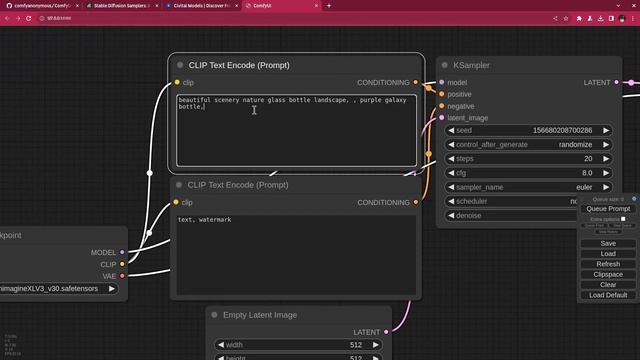The image size is (640, 360).
Task: Click the Load workflow button
Action: 608,253
